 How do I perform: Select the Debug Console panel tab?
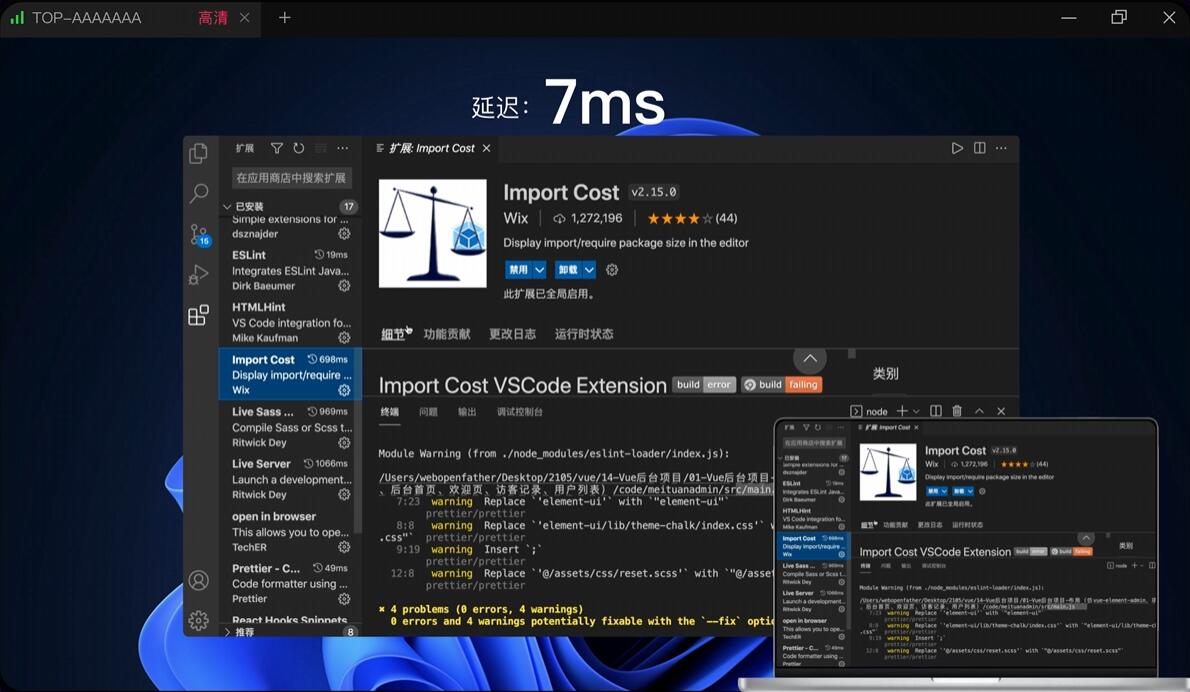tap(520, 411)
